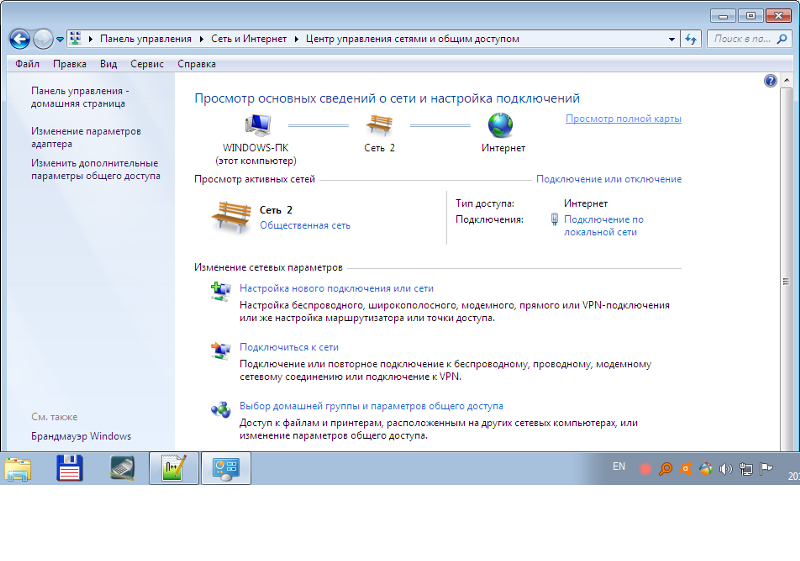Image resolution: width=800 pixels, height=561 pixels.
Task: Click the Action Center flag tray icon
Action: [x=766, y=469]
